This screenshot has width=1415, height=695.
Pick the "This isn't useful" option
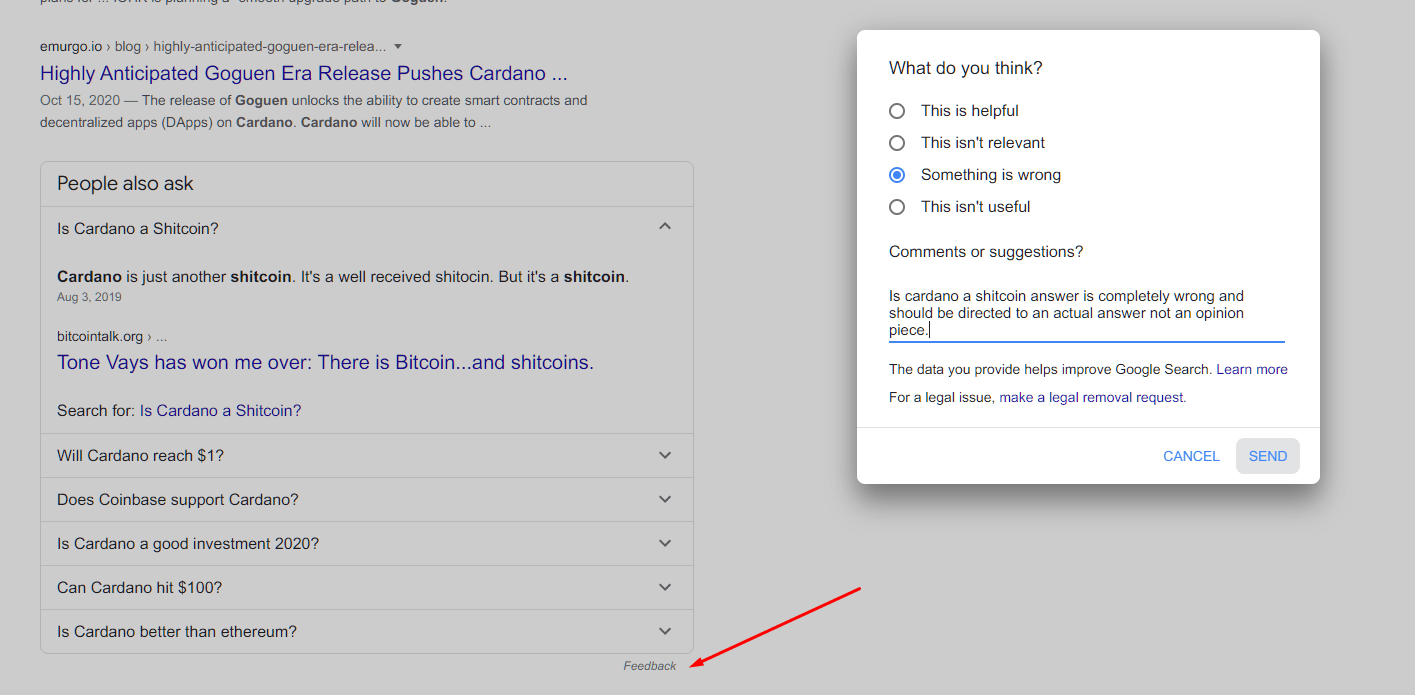pyautogui.click(x=897, y=207)
